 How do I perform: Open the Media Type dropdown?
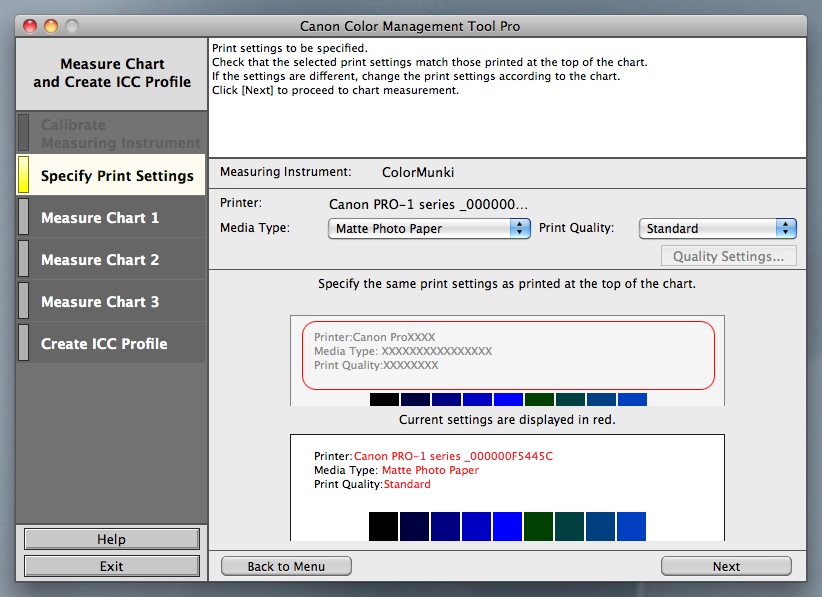click(x=429, y=229)
